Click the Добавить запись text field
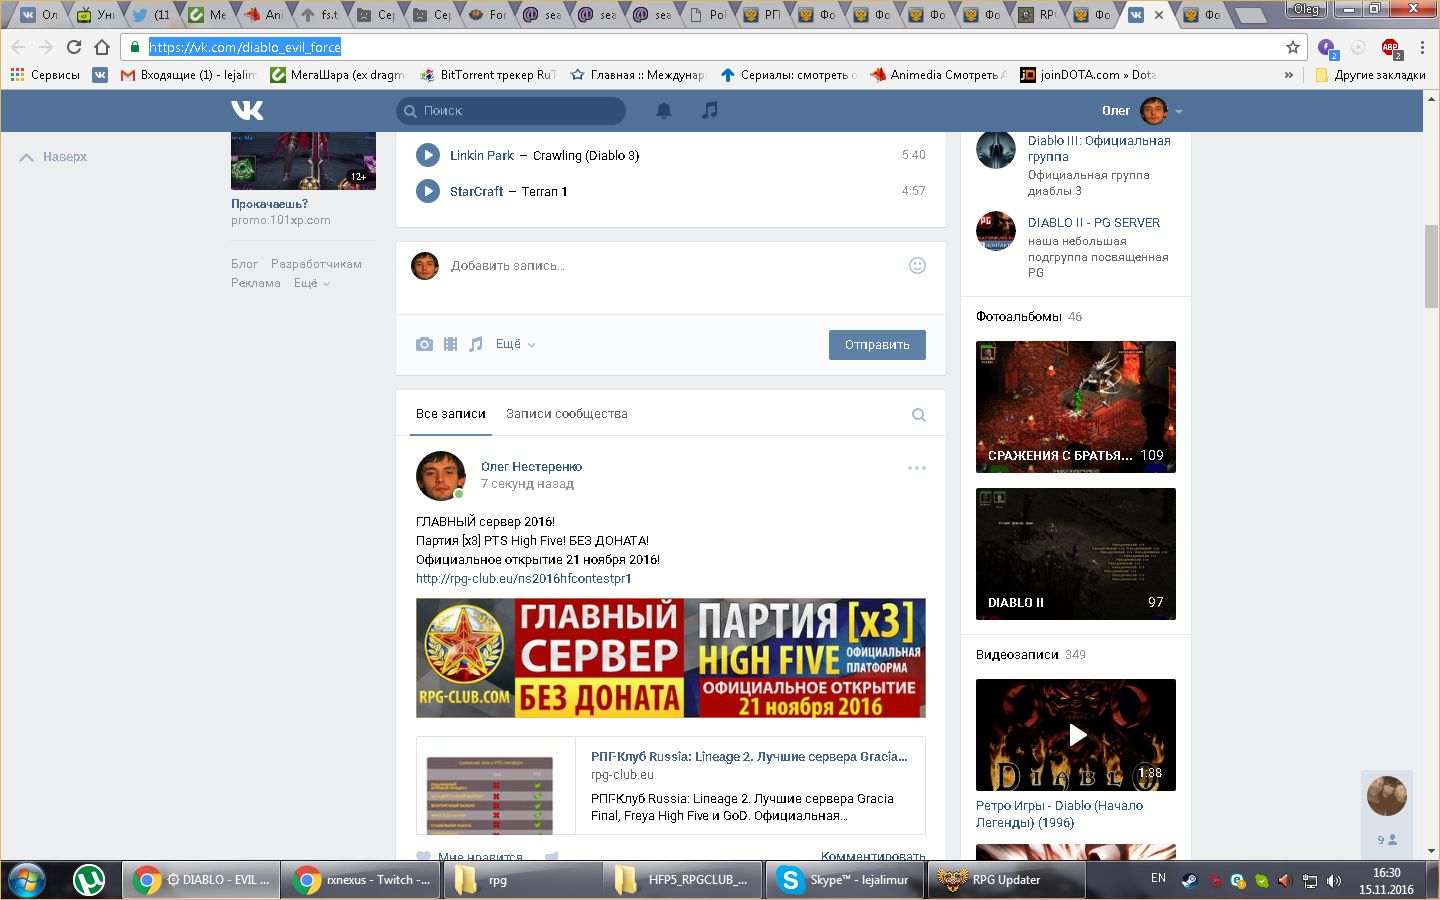Image resolution: width=1440 pixels, height=900 pixels. pyautogui.click(x=671, y=266)
